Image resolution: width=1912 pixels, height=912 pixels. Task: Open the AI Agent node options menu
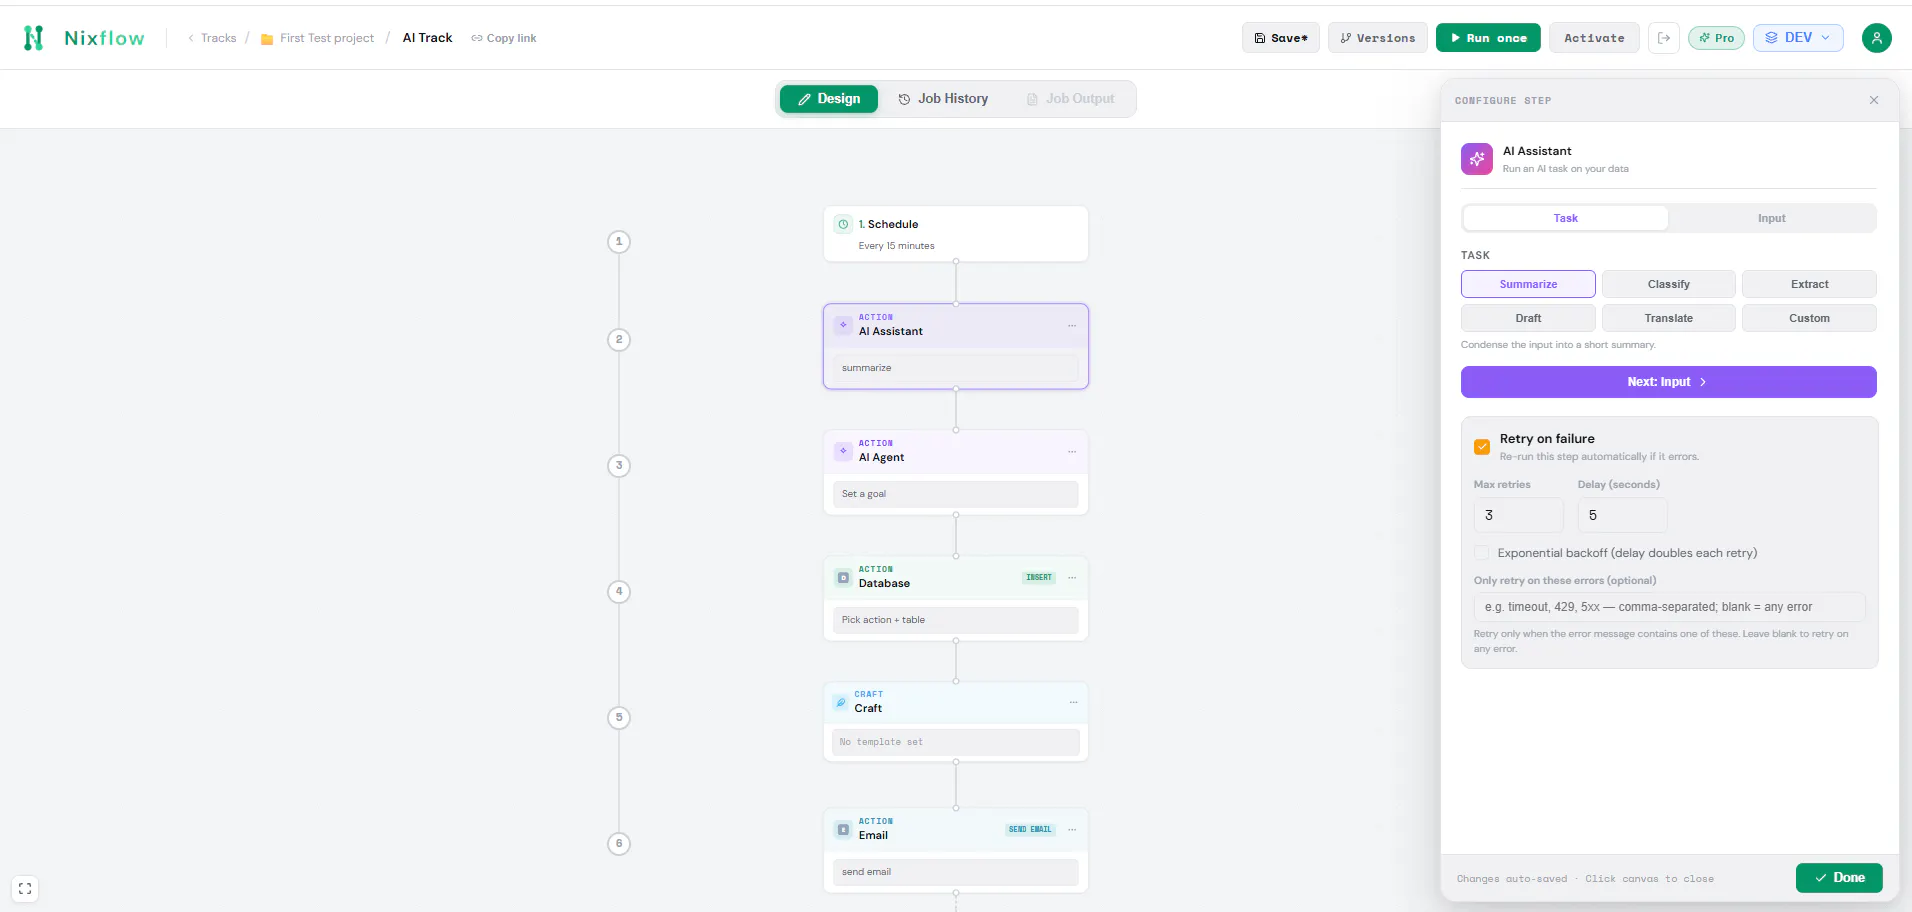1072,451
